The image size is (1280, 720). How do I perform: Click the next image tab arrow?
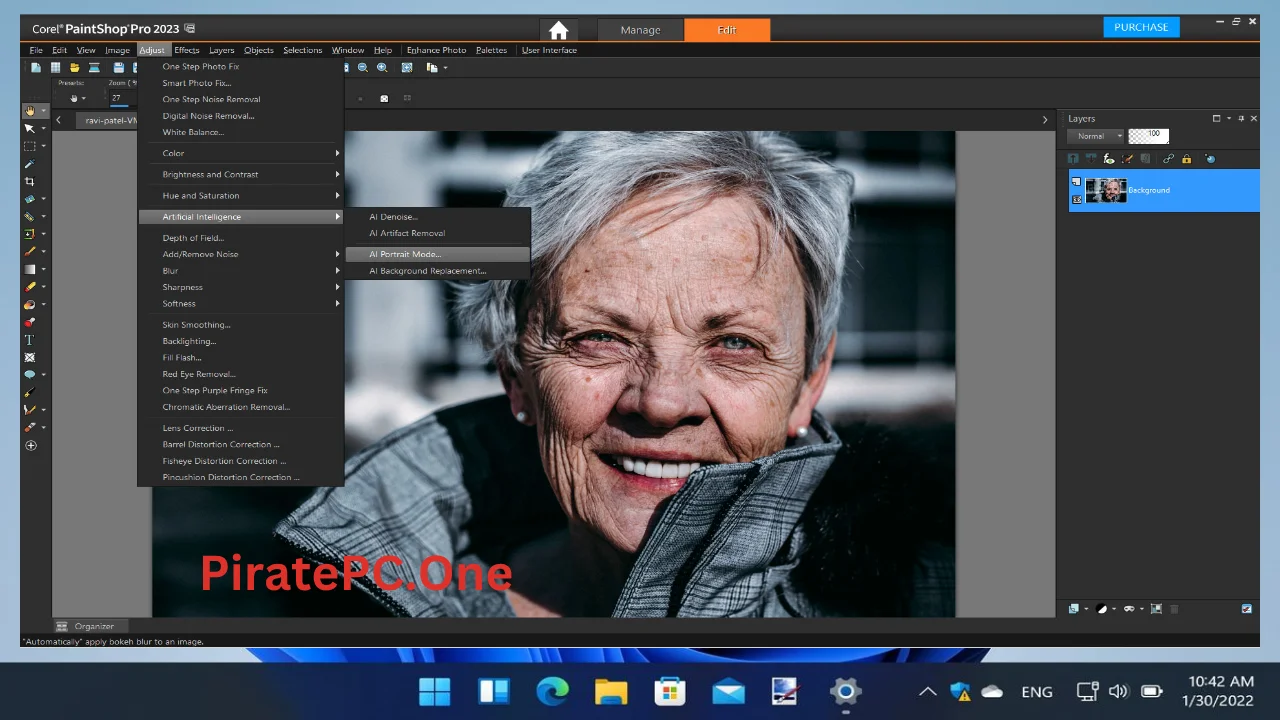1045,120
